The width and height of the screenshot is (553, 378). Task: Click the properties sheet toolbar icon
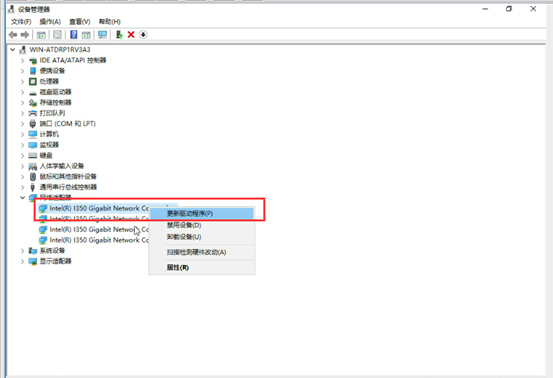(x=57, y=35)
